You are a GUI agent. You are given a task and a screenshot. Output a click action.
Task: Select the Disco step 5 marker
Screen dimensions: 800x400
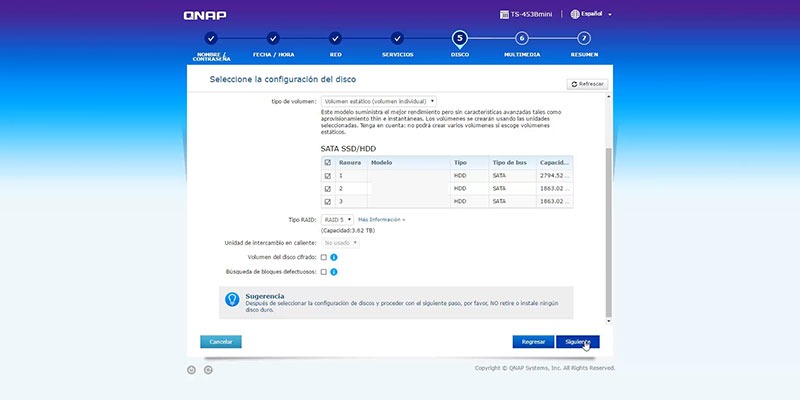460,39
